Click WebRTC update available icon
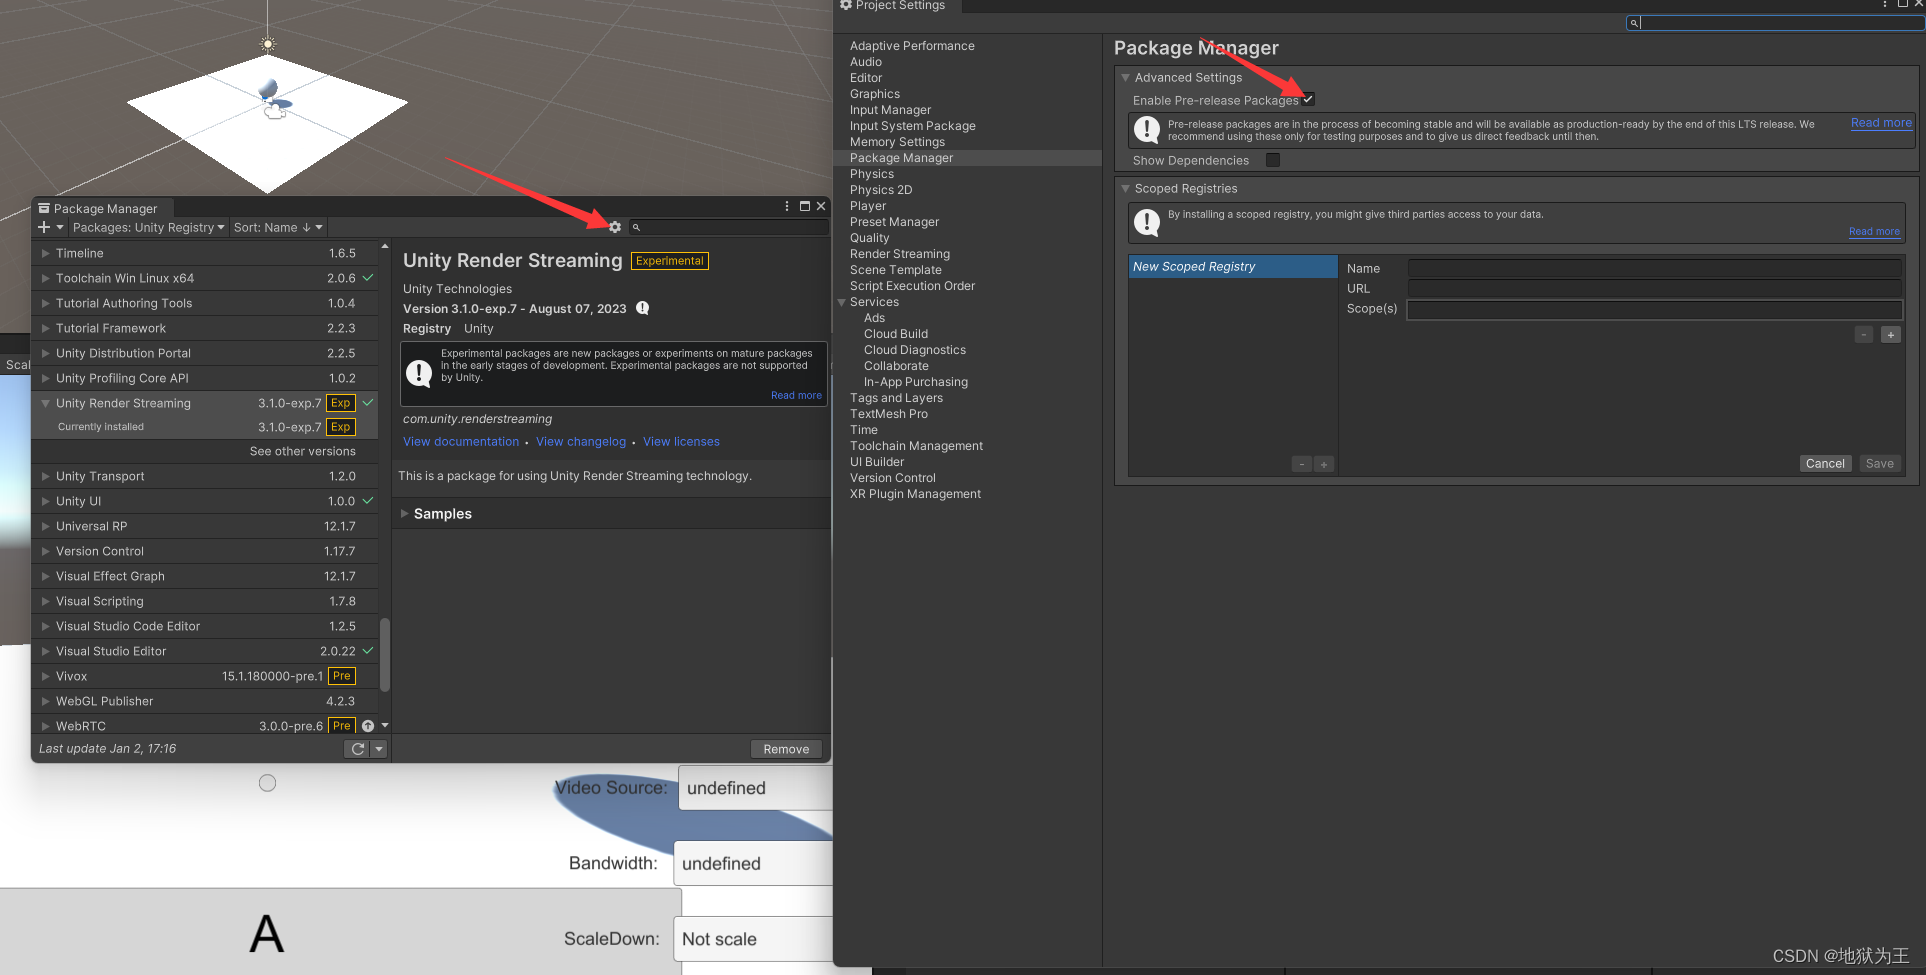This screenshot has height=975, width=1926. (368, 726)
